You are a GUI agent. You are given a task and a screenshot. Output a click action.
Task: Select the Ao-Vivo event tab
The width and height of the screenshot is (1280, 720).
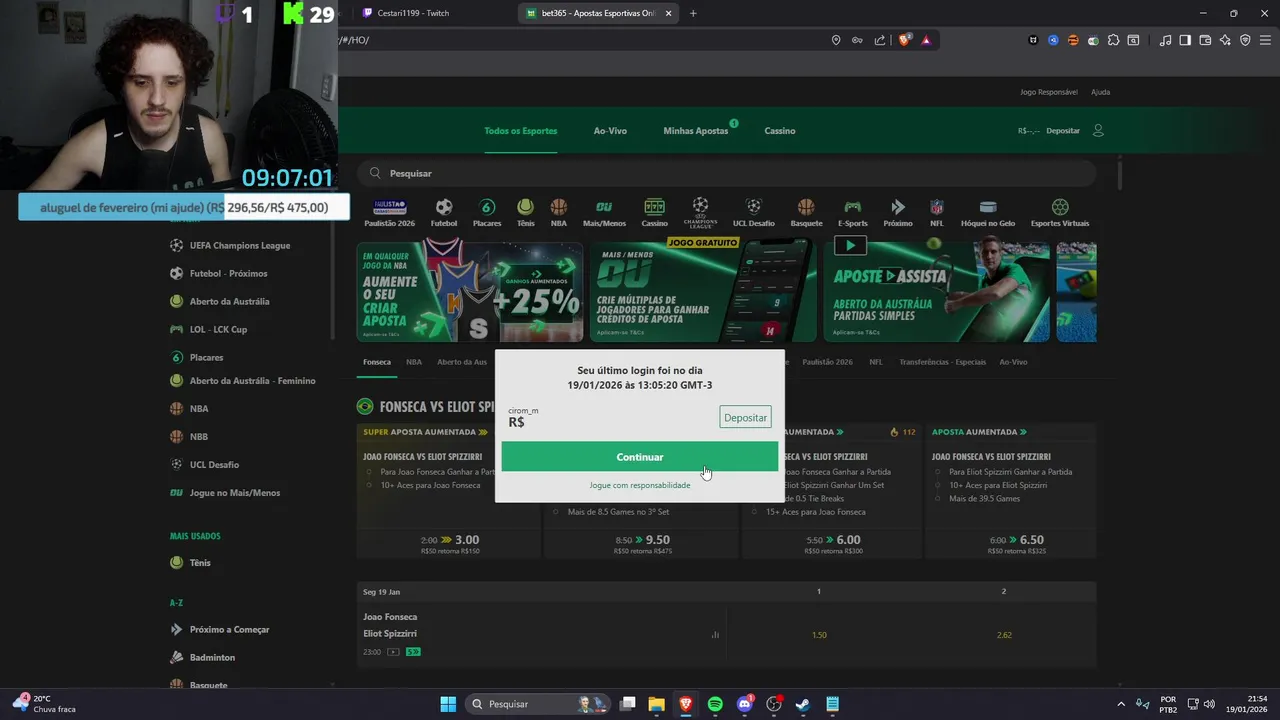tap(1013, 362)
